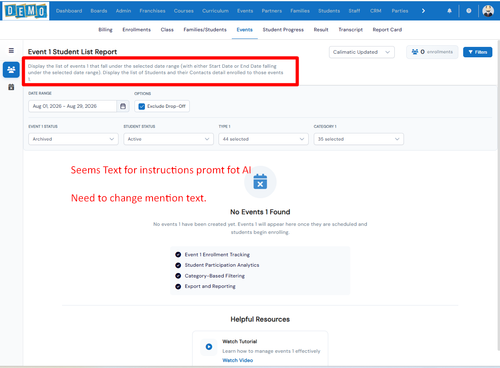Switch to the Enrollments report tab
The height and width of the screenshot is (368, 500).
[136, 30]
